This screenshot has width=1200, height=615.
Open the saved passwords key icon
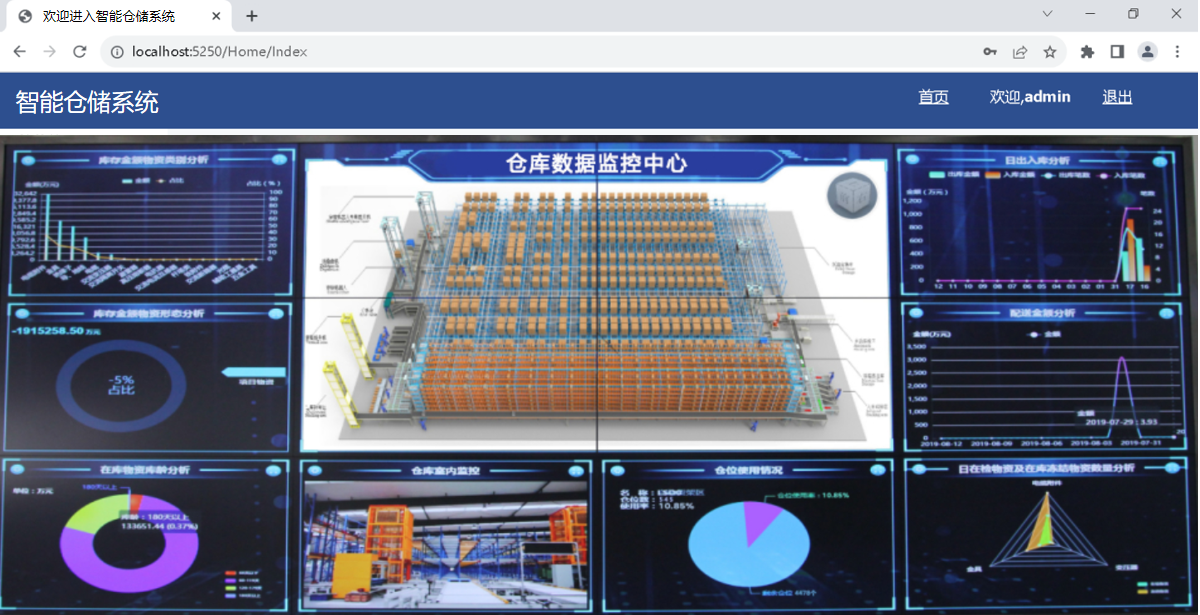pos(989,52)
